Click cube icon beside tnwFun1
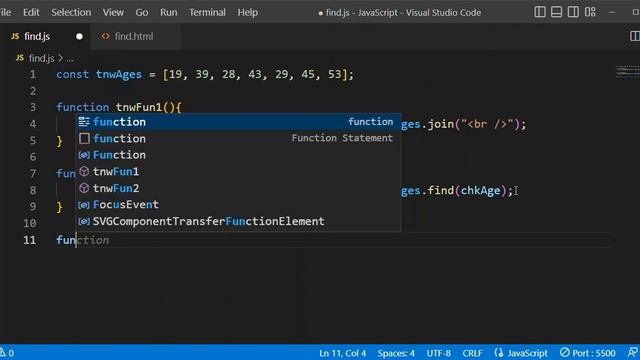 point(84,171)
